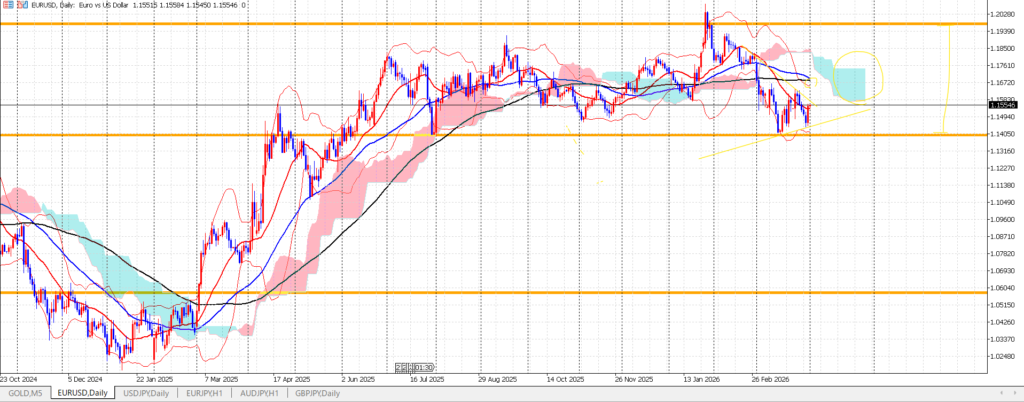Open the USDJPY,Daily chart tab
1024x402 pixels.
pos(148,394)
